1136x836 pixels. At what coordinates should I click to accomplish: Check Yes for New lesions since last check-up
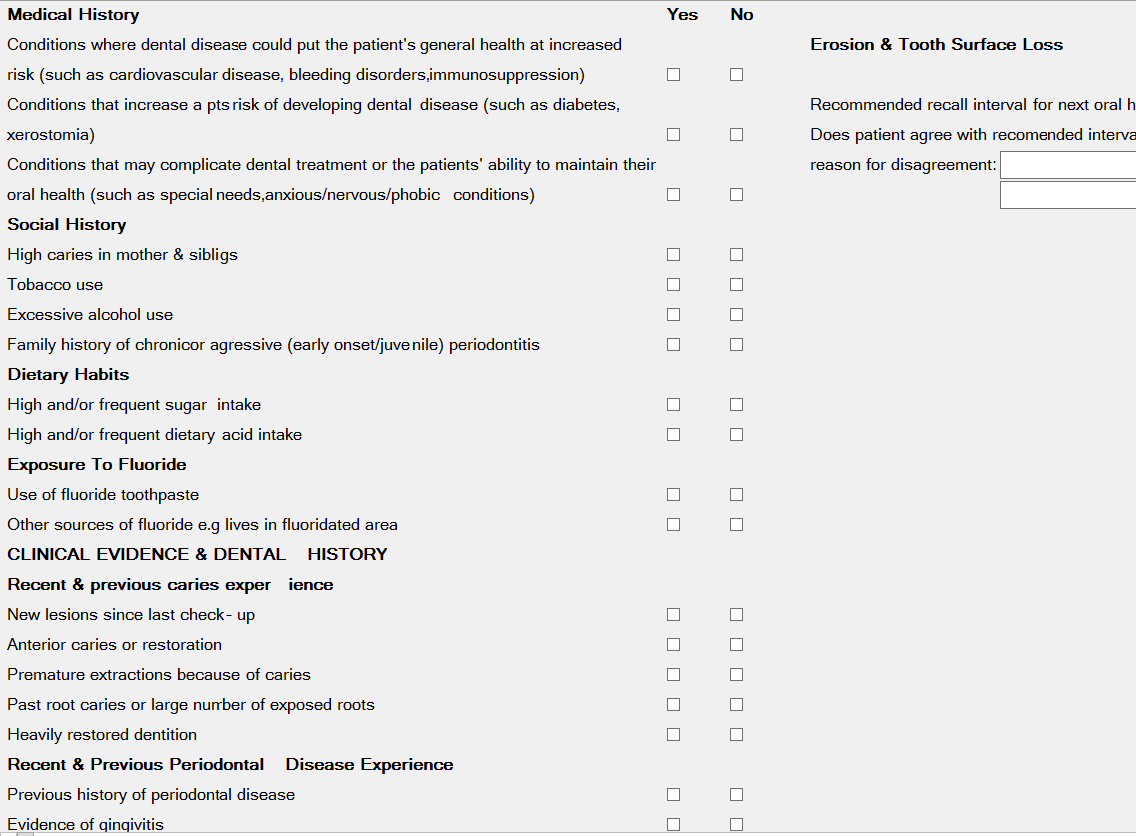point(674,615)
